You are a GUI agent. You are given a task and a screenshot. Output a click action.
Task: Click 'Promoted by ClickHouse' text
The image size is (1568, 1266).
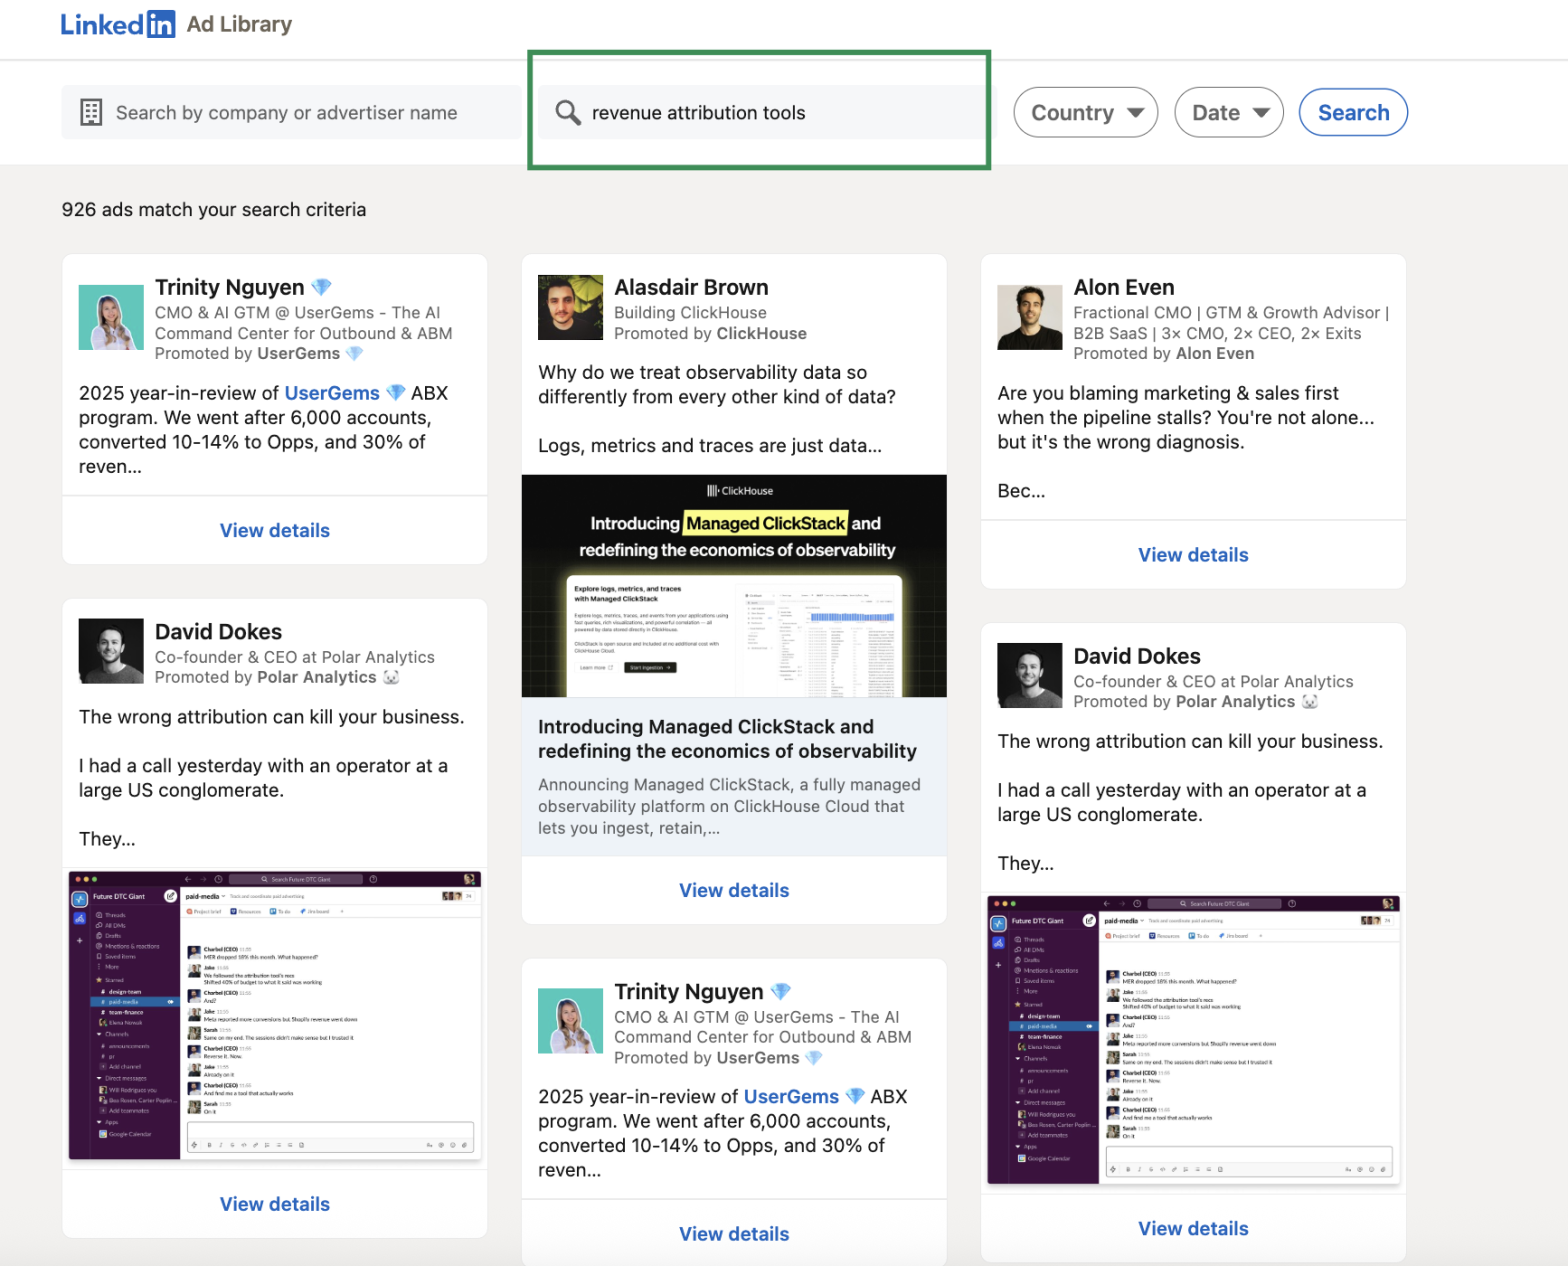710,334
